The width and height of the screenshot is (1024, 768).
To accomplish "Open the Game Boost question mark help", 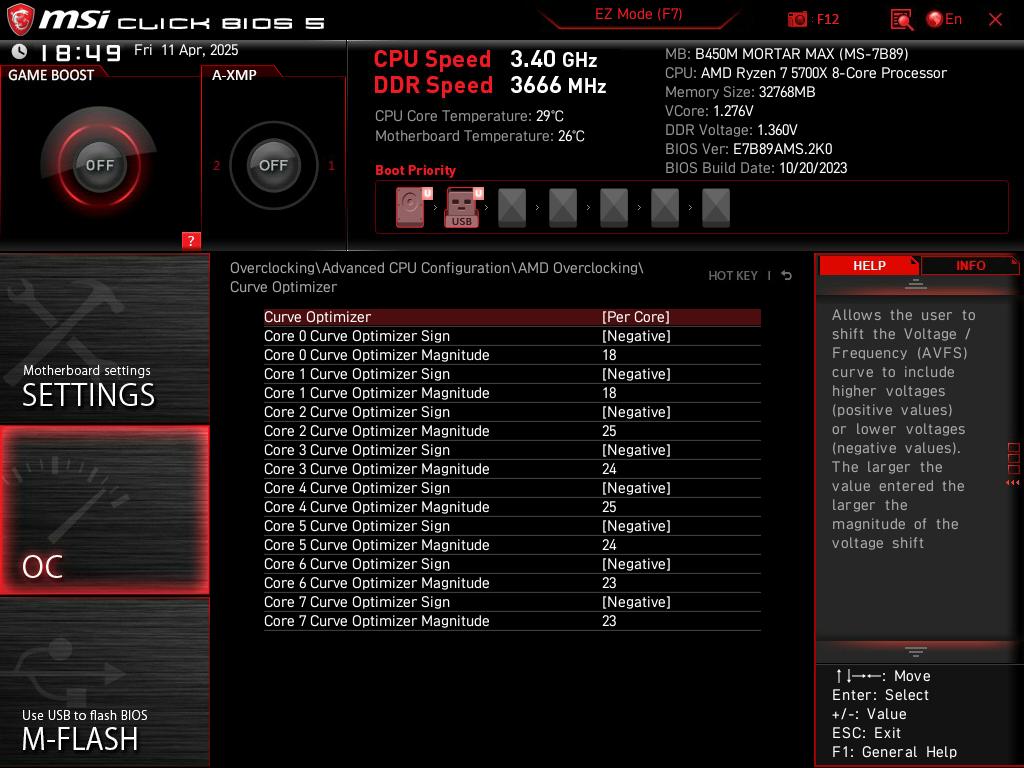I will [x=191, y=240].
